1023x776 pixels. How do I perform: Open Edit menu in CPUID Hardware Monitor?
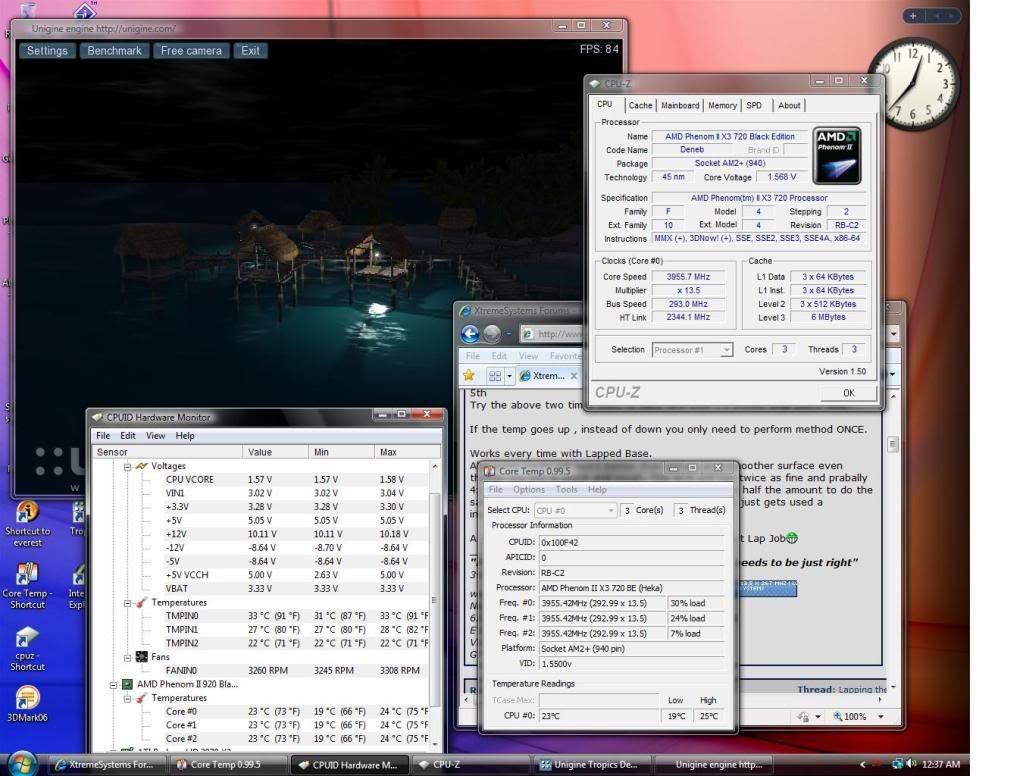[128, 435]
